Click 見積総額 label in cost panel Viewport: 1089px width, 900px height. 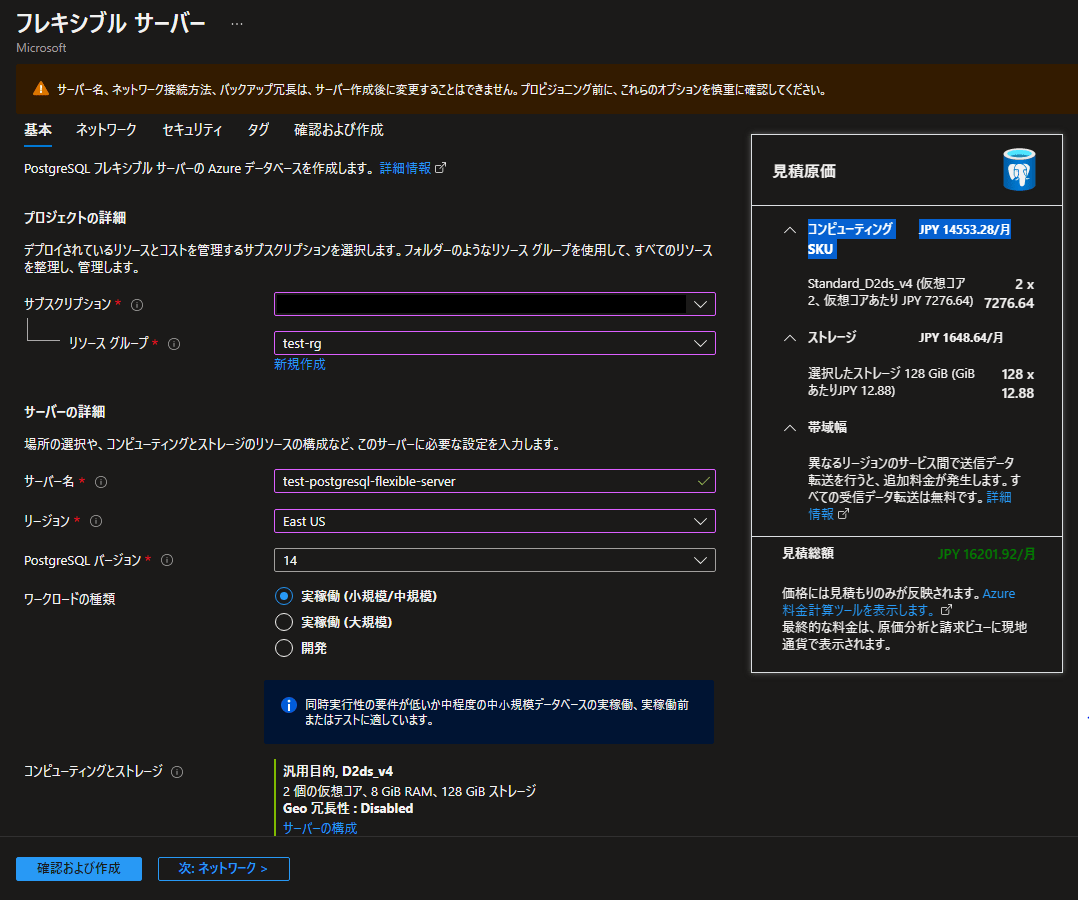pyautogui.click(x=808, y=553)
